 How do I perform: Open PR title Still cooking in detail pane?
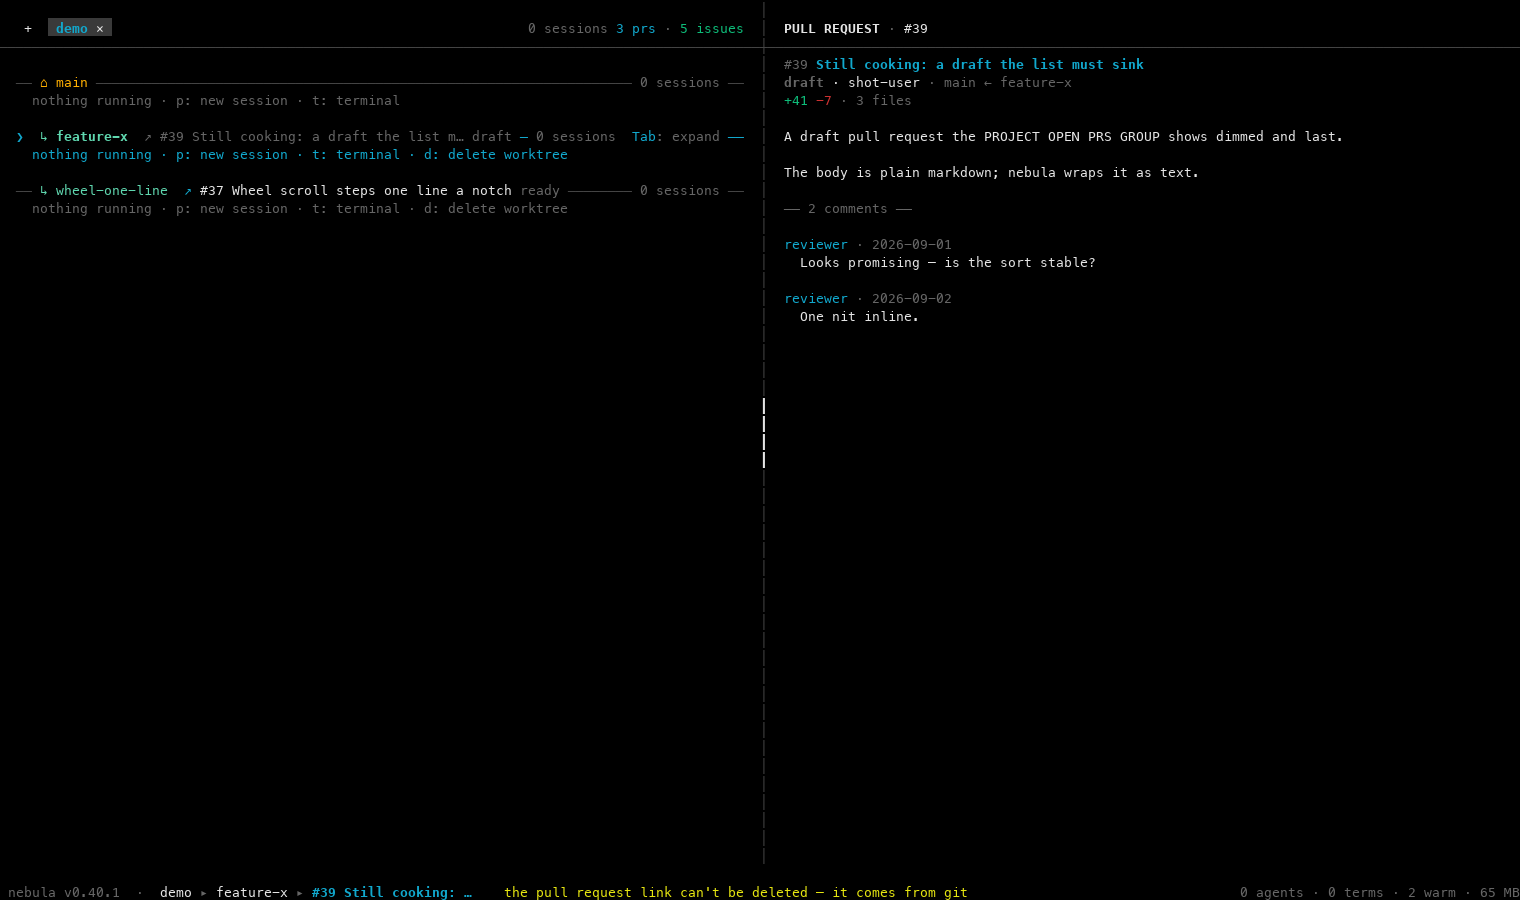tap(980, 65)
